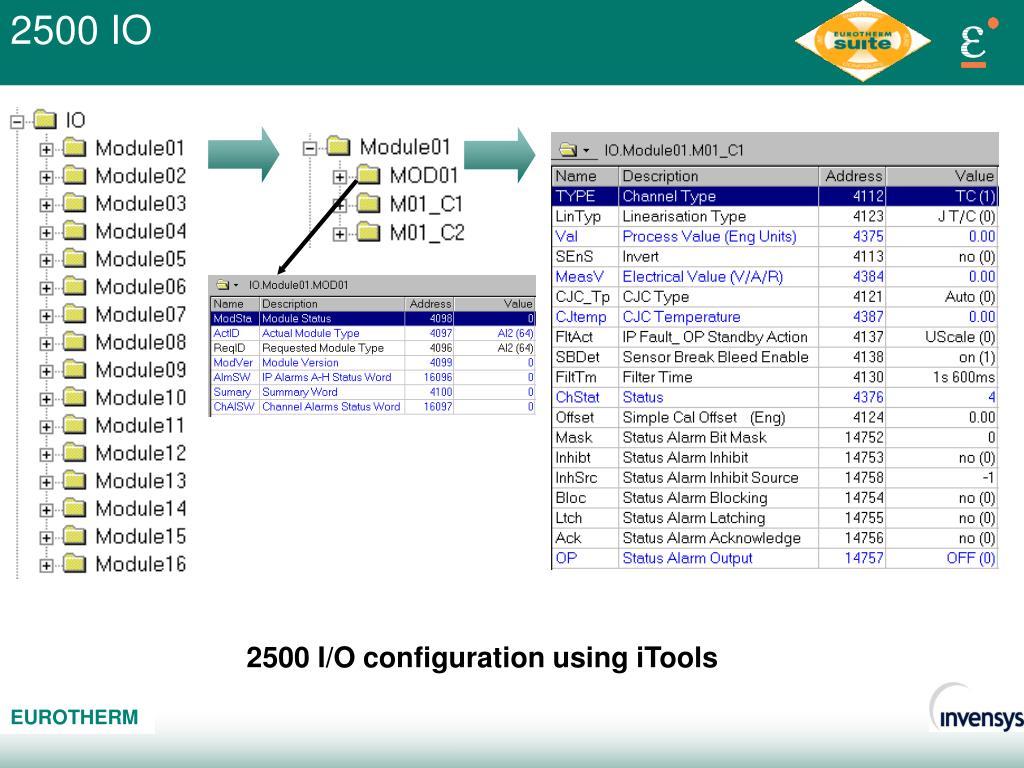Select the Offset Simple Cal Offset row
This screenshot has width=1024, height=768.
pyautogui.click(x=775, y=418)
